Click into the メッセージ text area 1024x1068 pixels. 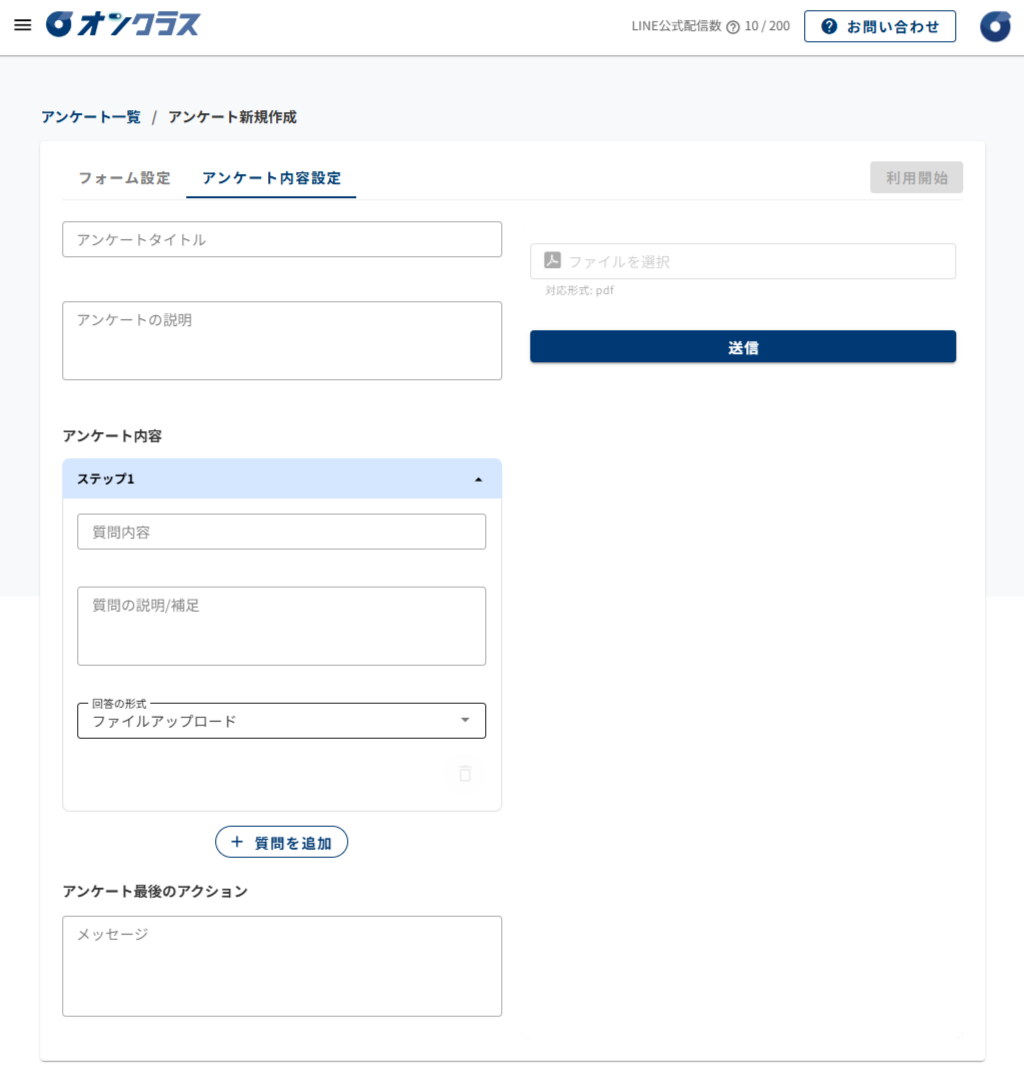(282, 967)
